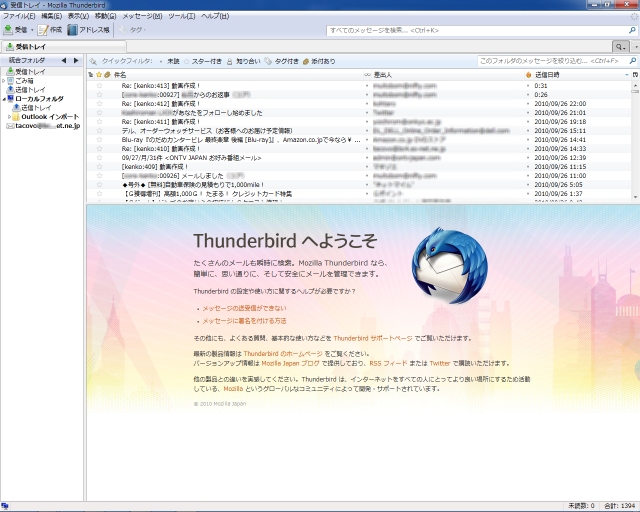This screenshot has width=640, height=512.
Task: Click the 受信 (Get Mail) toolbar icon
Action: 8,30
